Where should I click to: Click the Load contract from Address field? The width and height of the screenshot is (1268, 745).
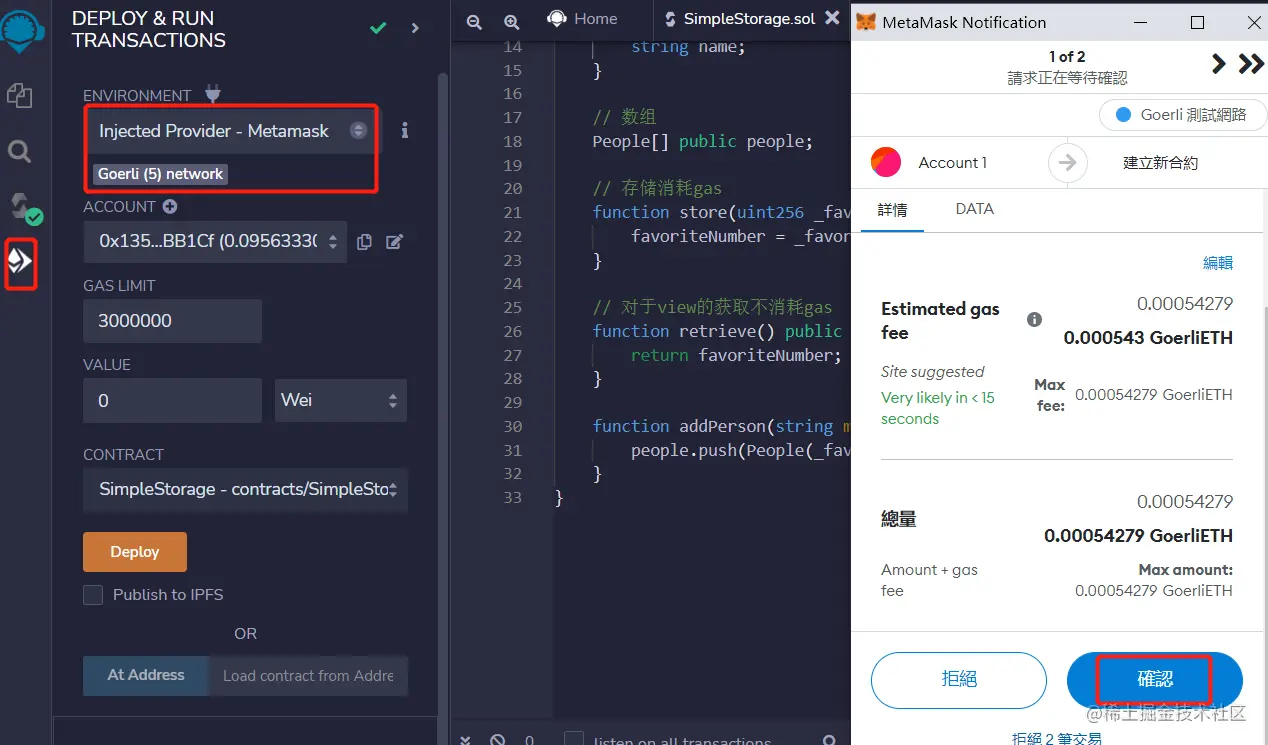coord(308,675)
